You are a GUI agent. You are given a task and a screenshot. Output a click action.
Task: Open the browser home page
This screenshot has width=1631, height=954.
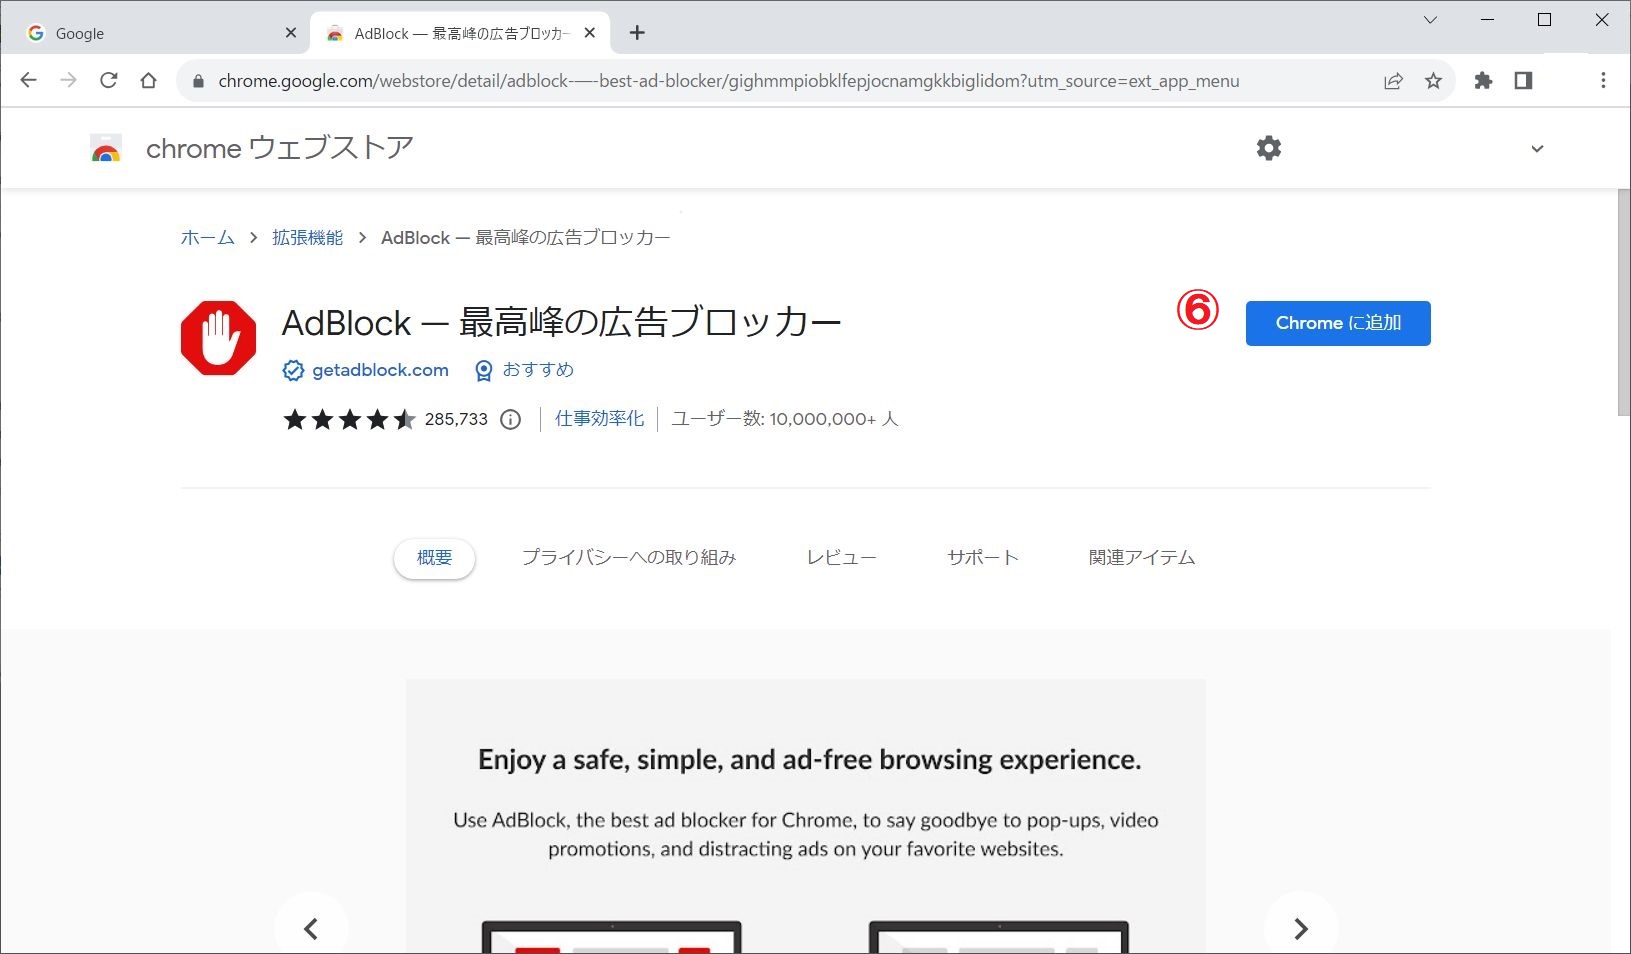coord(149,81)
